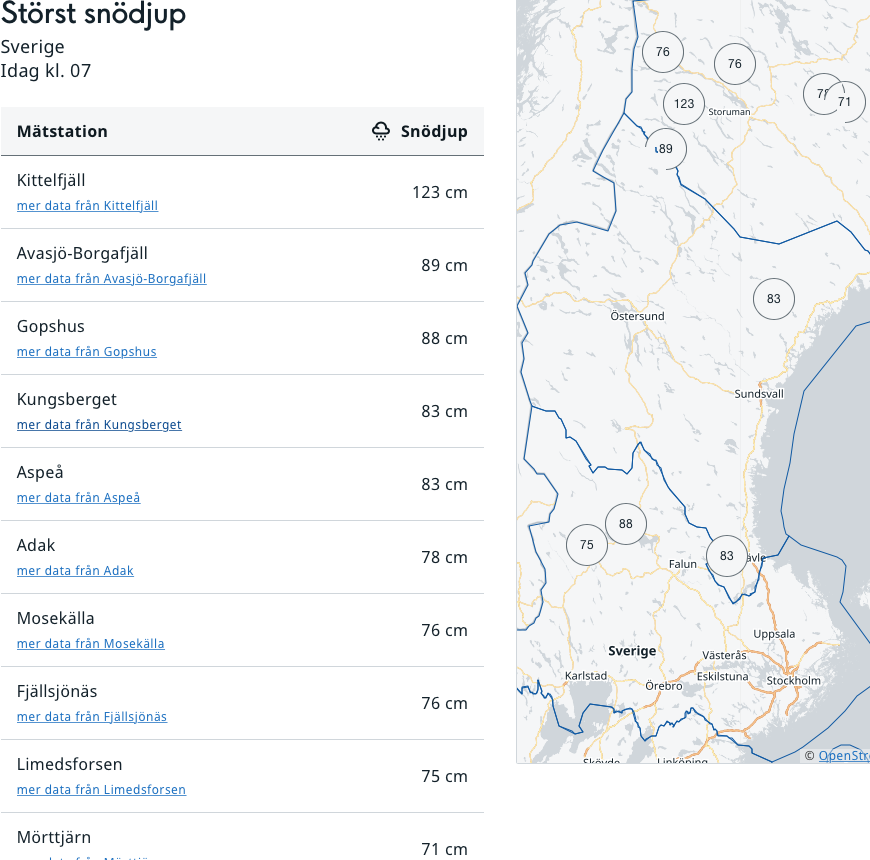This screenshot has height=860, width=870.
Task: Select the 71 marker on the map
Action: 845,102
